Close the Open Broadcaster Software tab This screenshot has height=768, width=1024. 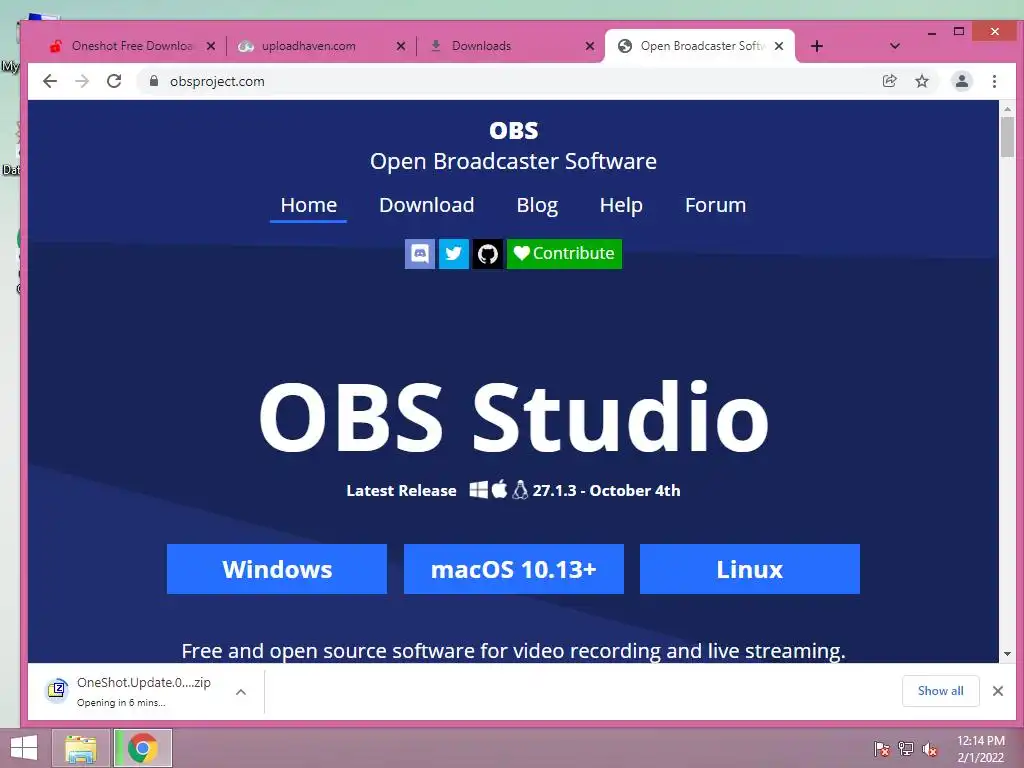click(x=778, y=46)
